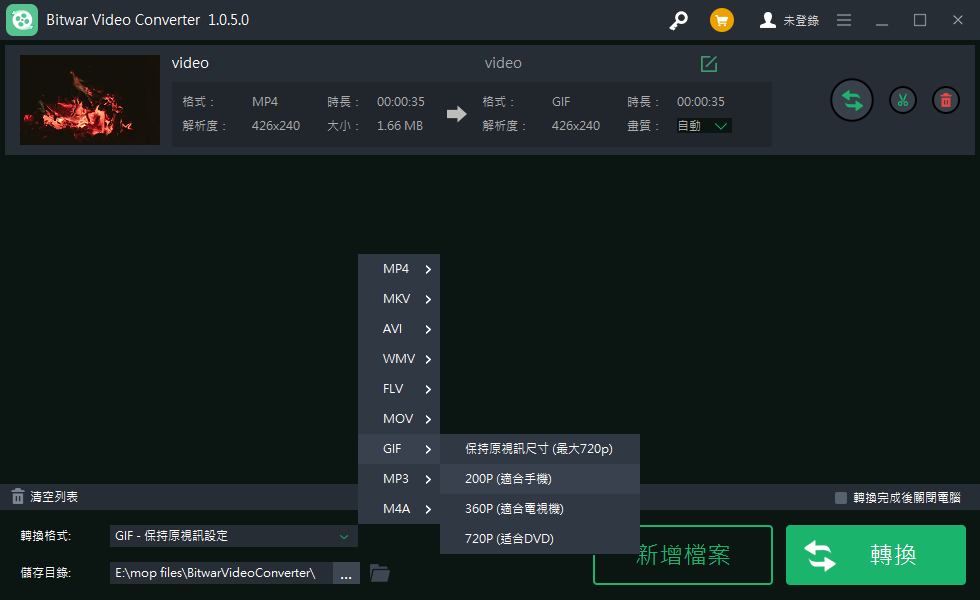Open the output folder icon
Image resolution: width=980 pixels, height=600 pixels.
pos(379,573)
